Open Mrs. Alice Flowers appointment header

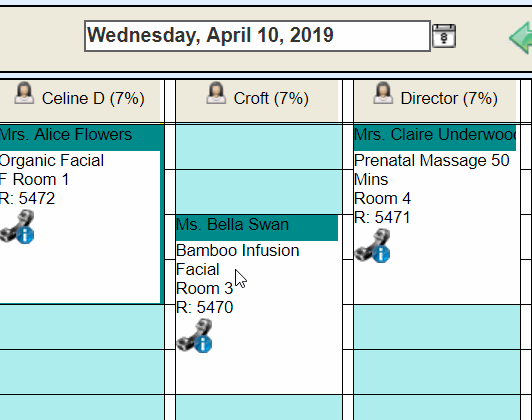point(80,137)
